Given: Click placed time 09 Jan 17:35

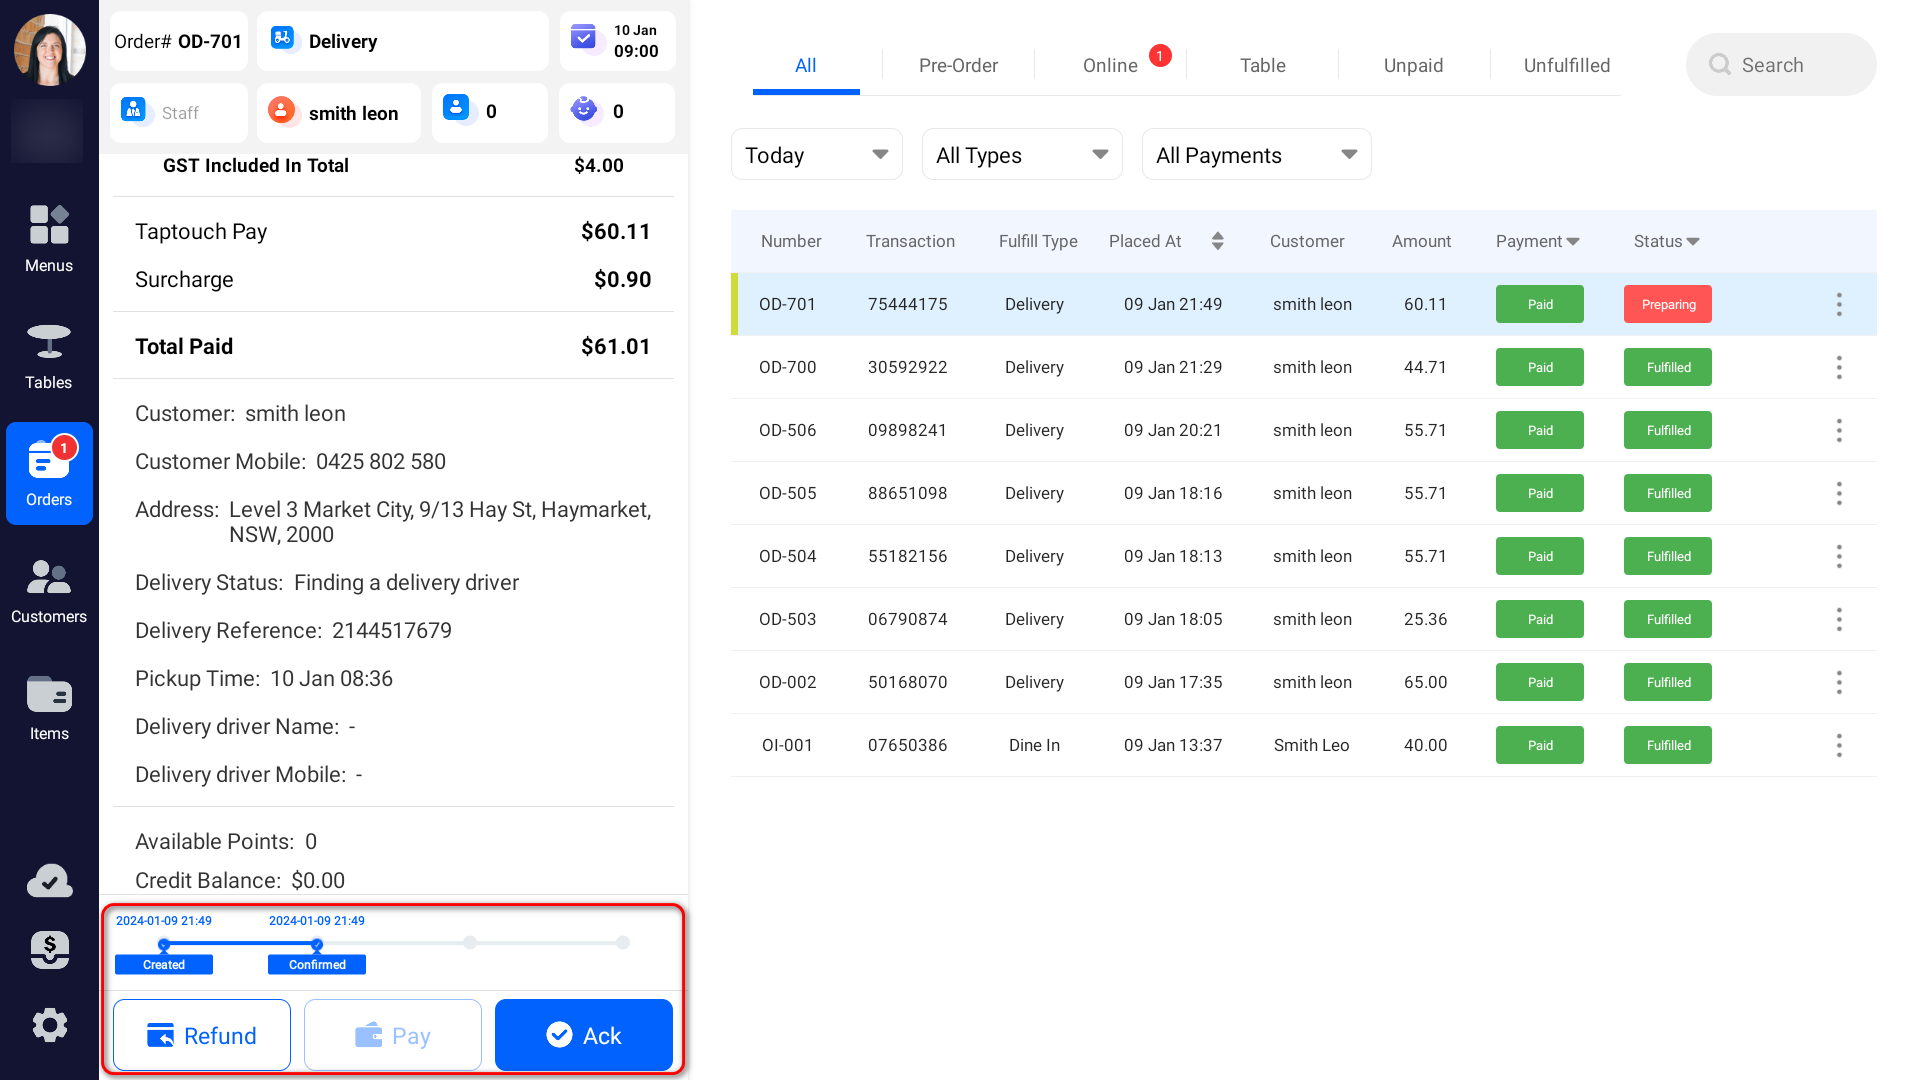Looking at the screenshot, I should (x=1172, y=682).
